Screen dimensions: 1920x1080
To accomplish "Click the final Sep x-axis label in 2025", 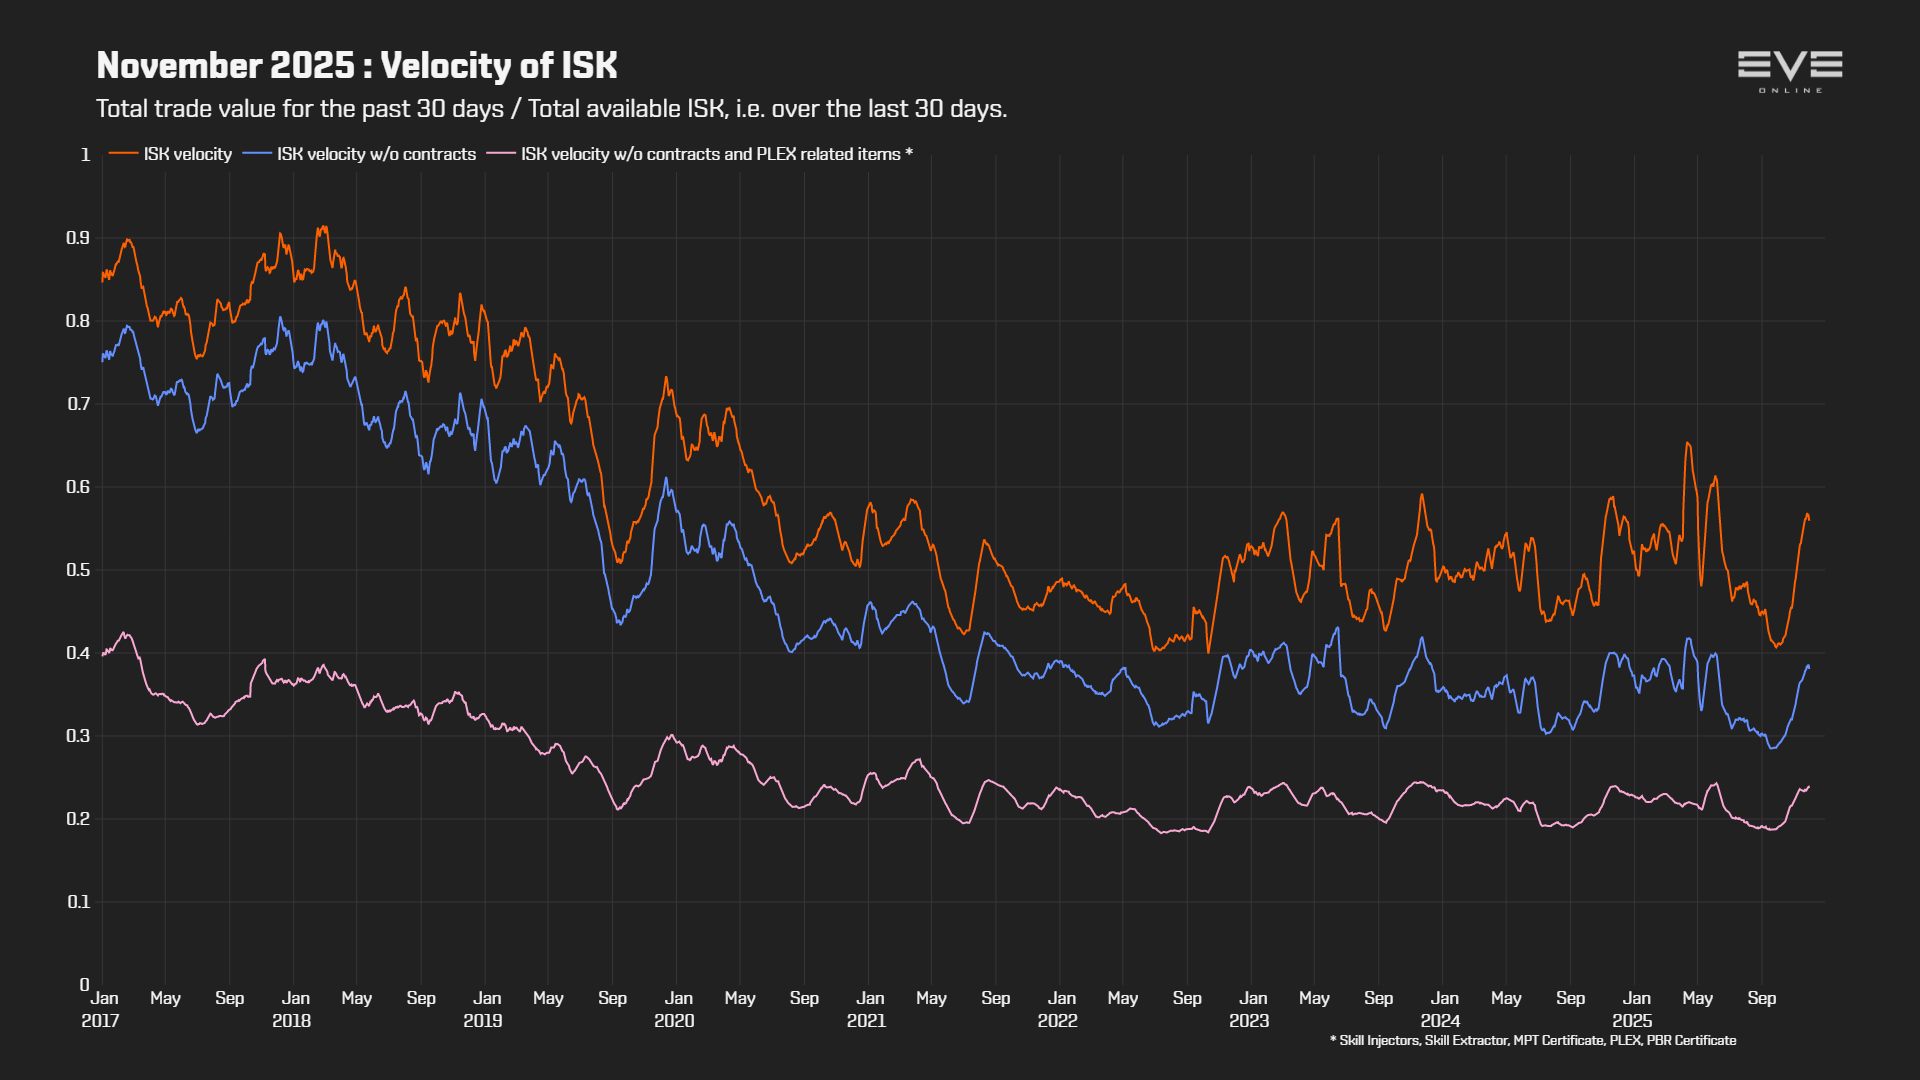I will pos(1762,998).
